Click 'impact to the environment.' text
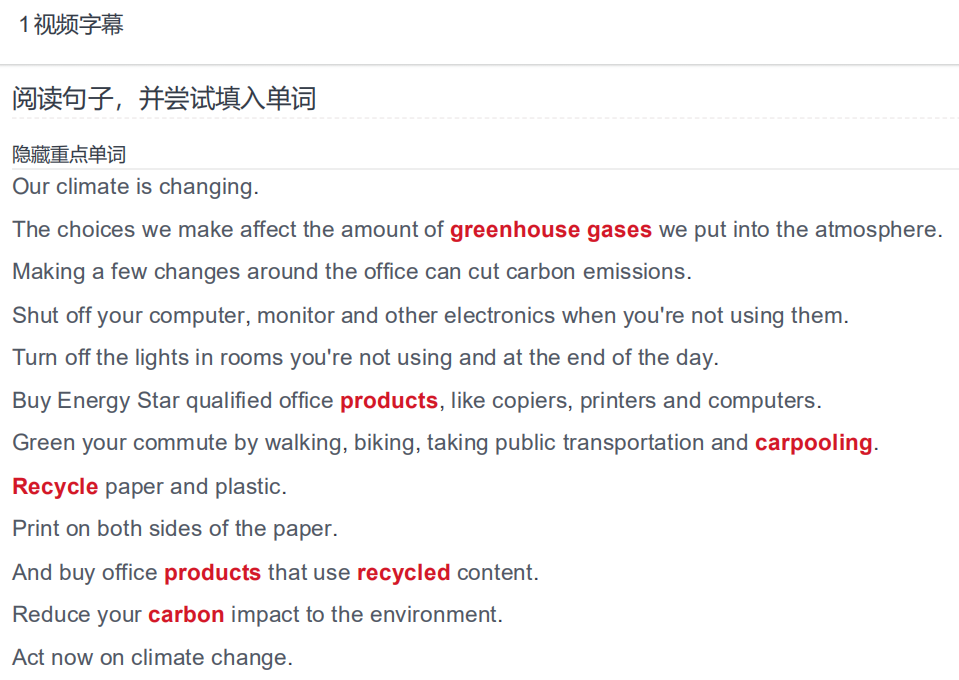 (367, 615)
